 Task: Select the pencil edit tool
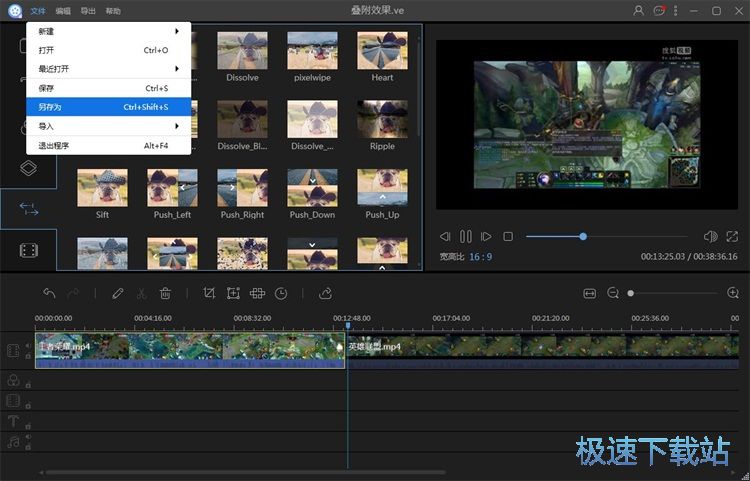click(118, 293)
